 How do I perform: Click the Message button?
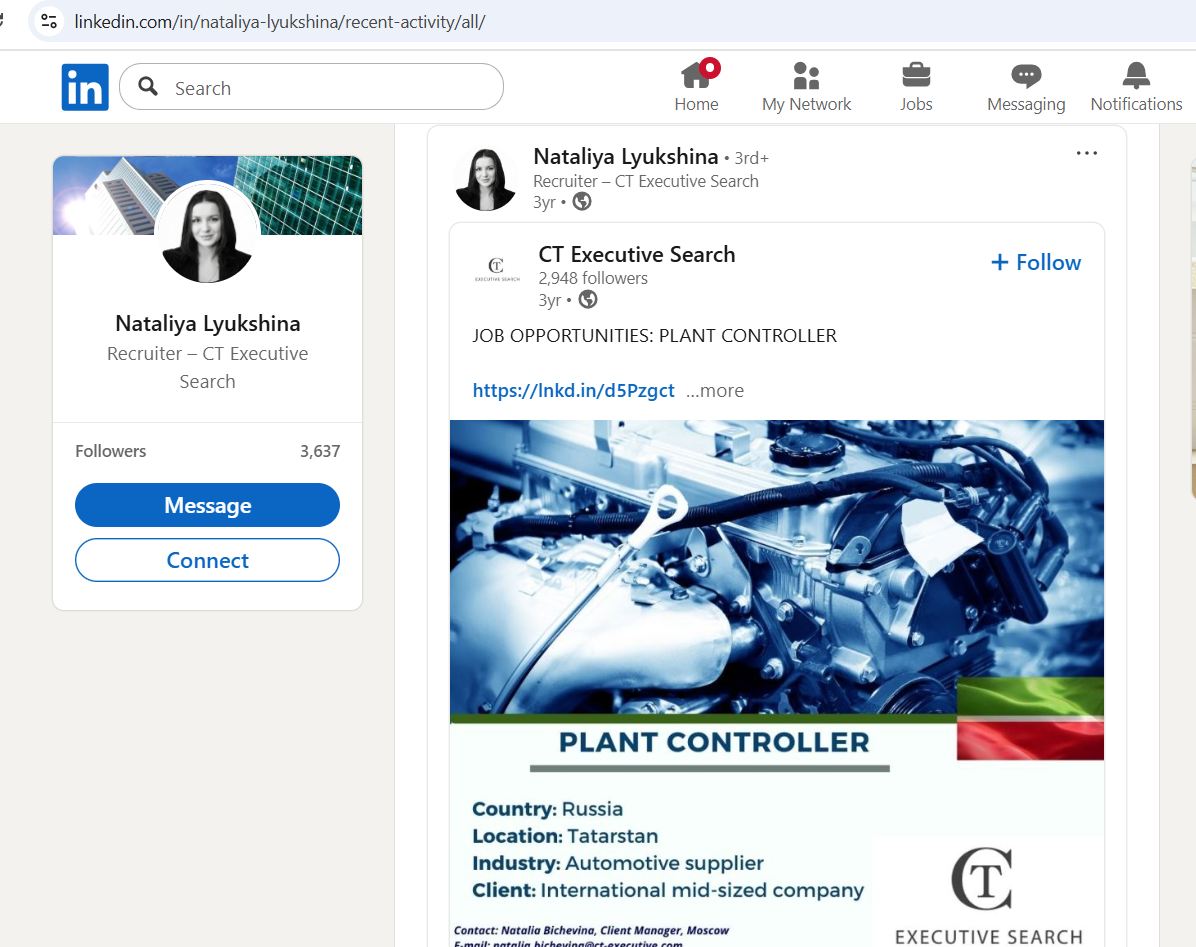pyautogui.click(x=207, y=505)
